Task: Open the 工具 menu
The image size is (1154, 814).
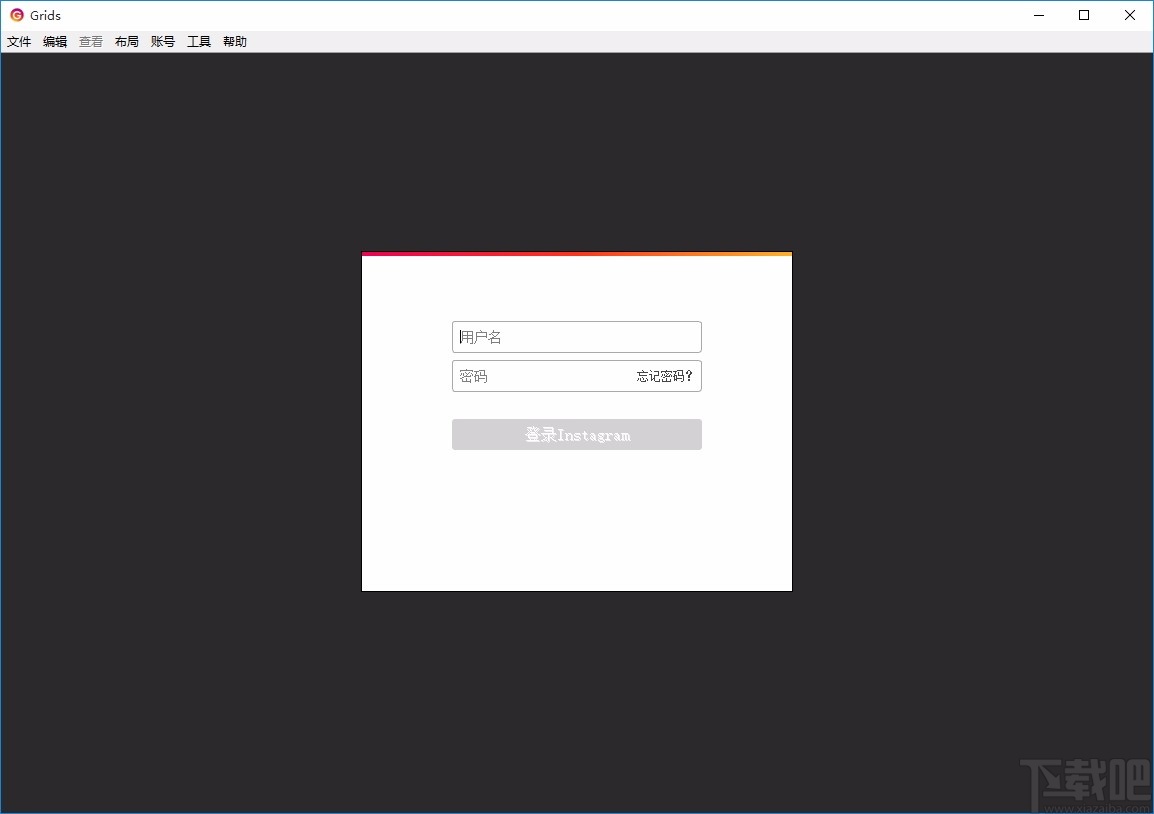Action: [x=199, y=42]
